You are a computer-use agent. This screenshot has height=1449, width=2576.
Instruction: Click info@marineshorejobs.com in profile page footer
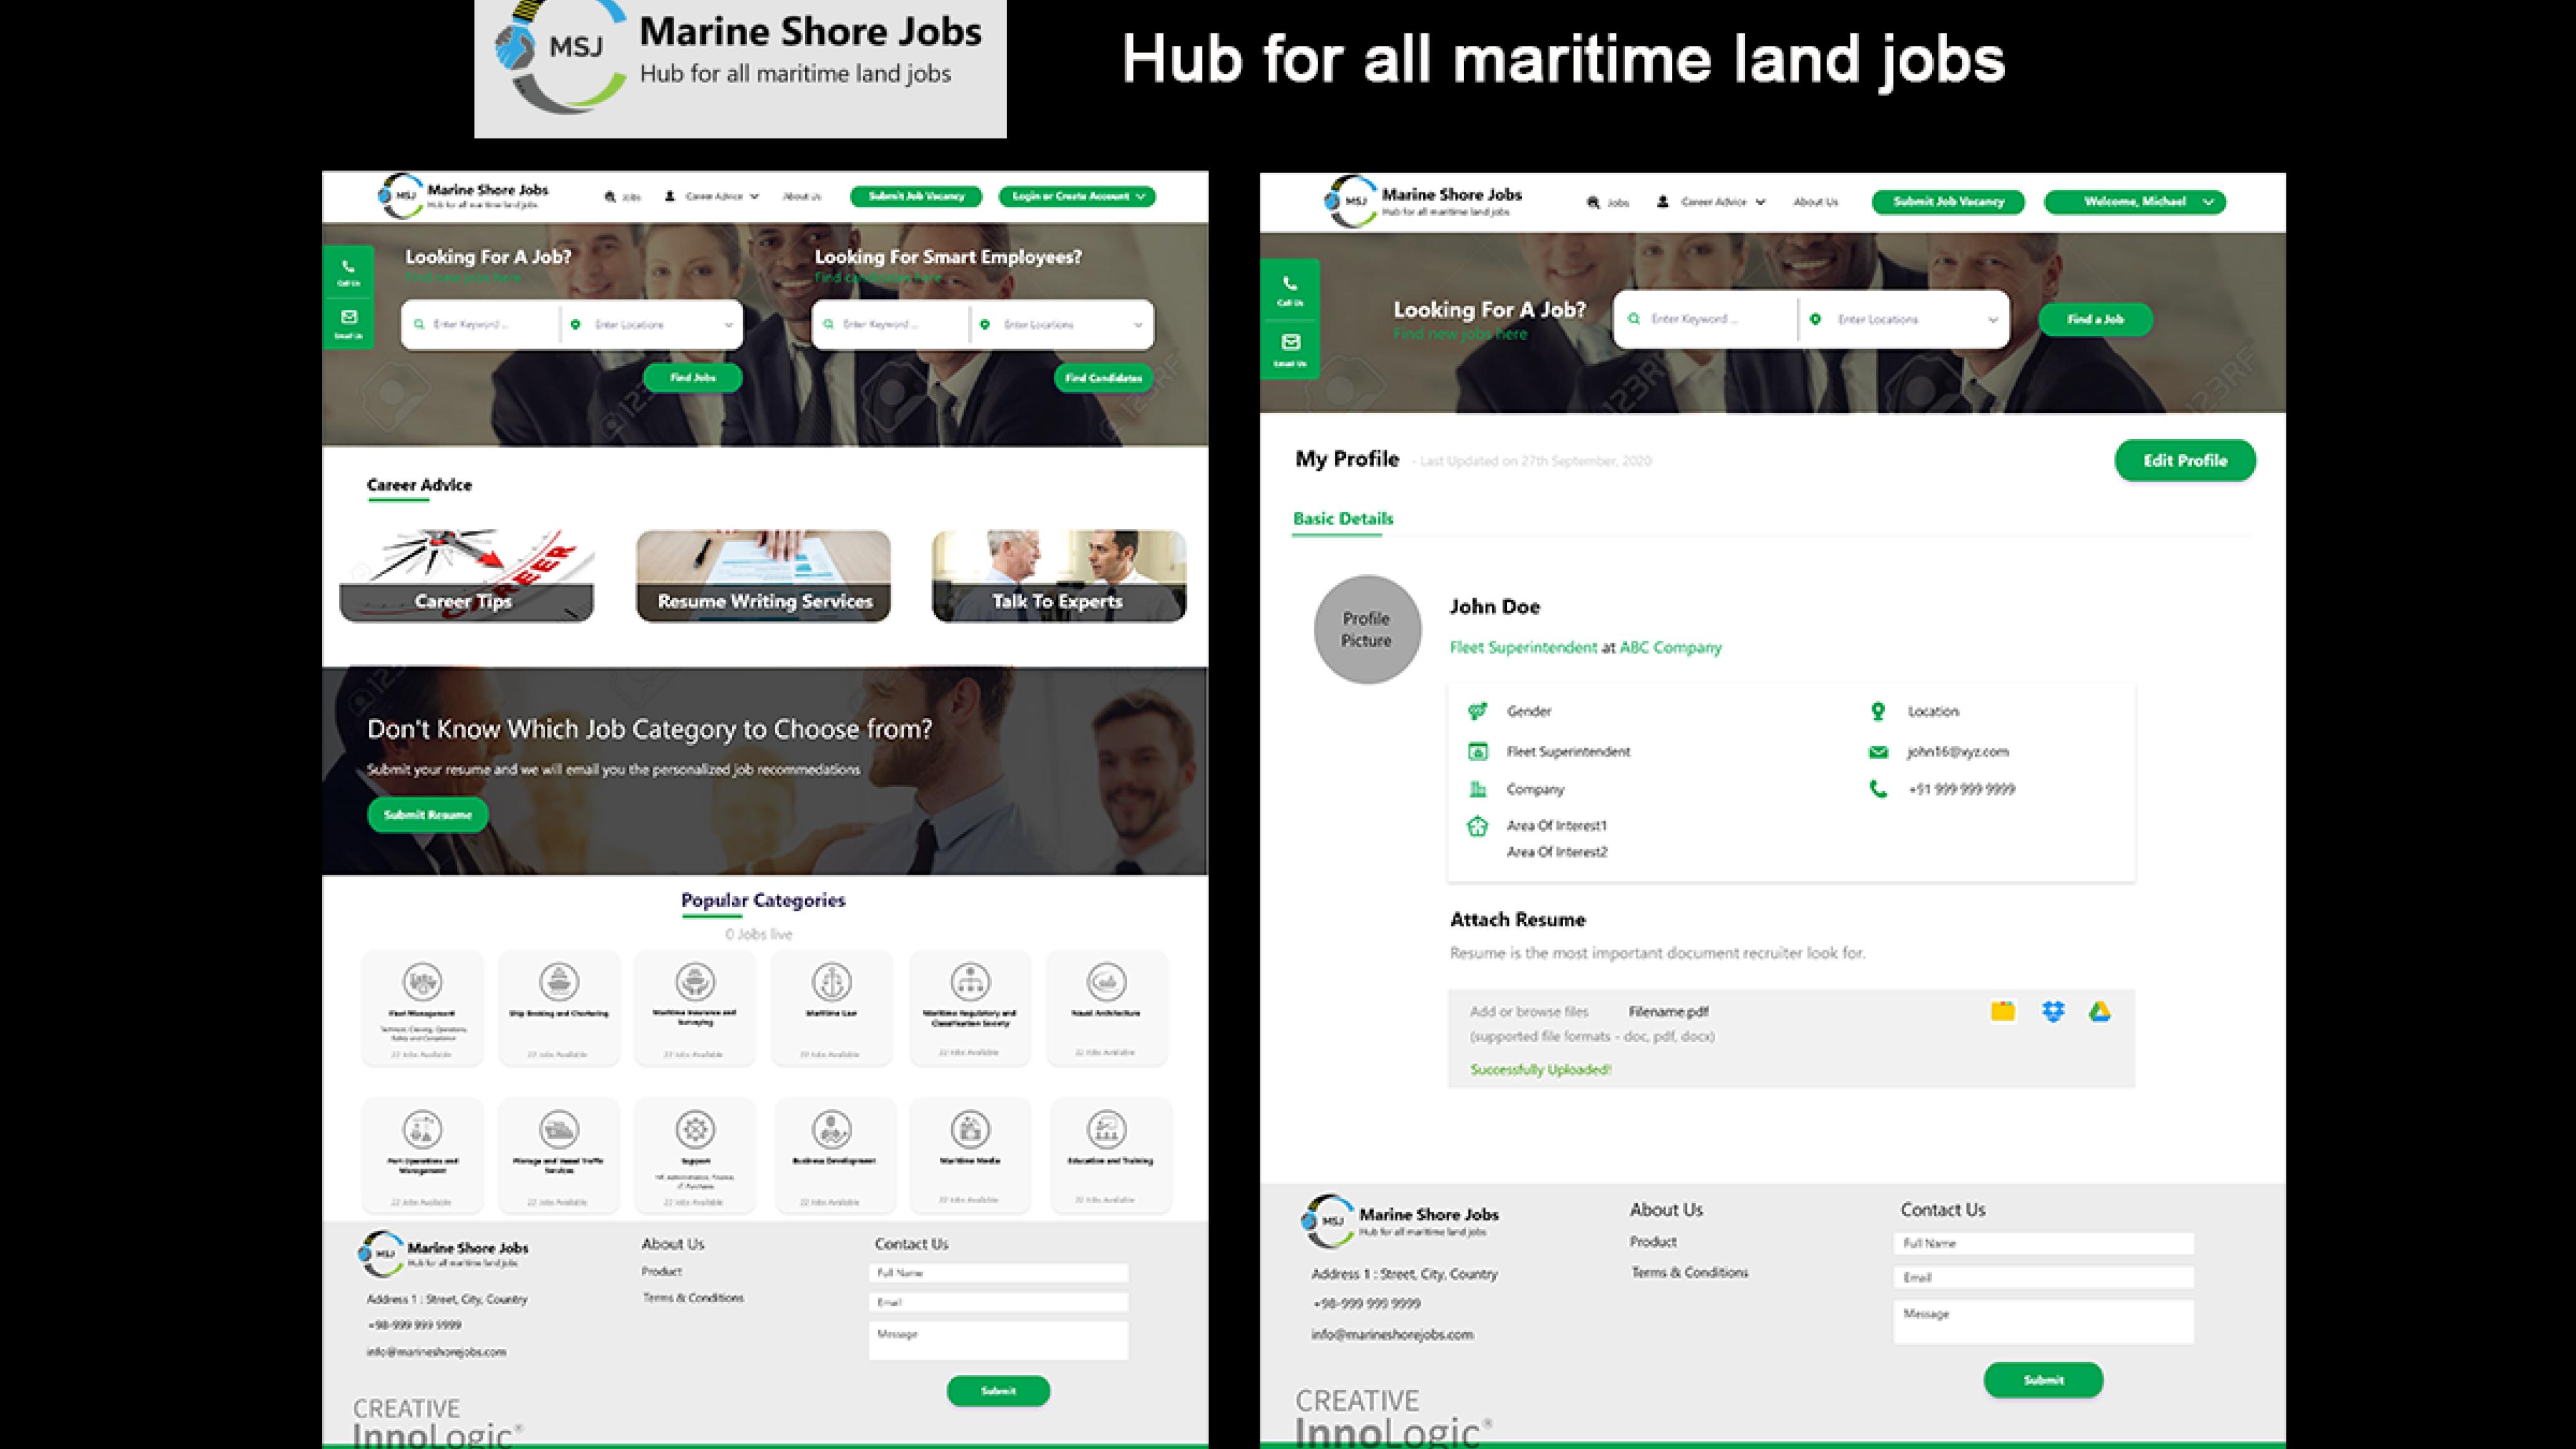coord(1392,1334)
